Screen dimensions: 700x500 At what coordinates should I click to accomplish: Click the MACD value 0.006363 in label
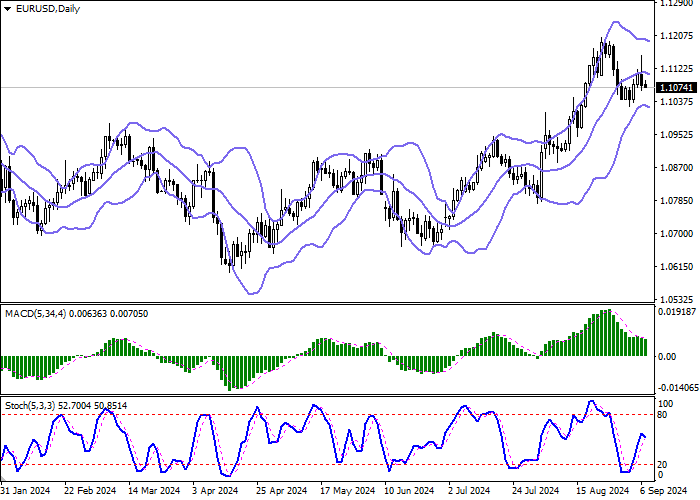tap(88, 314)
